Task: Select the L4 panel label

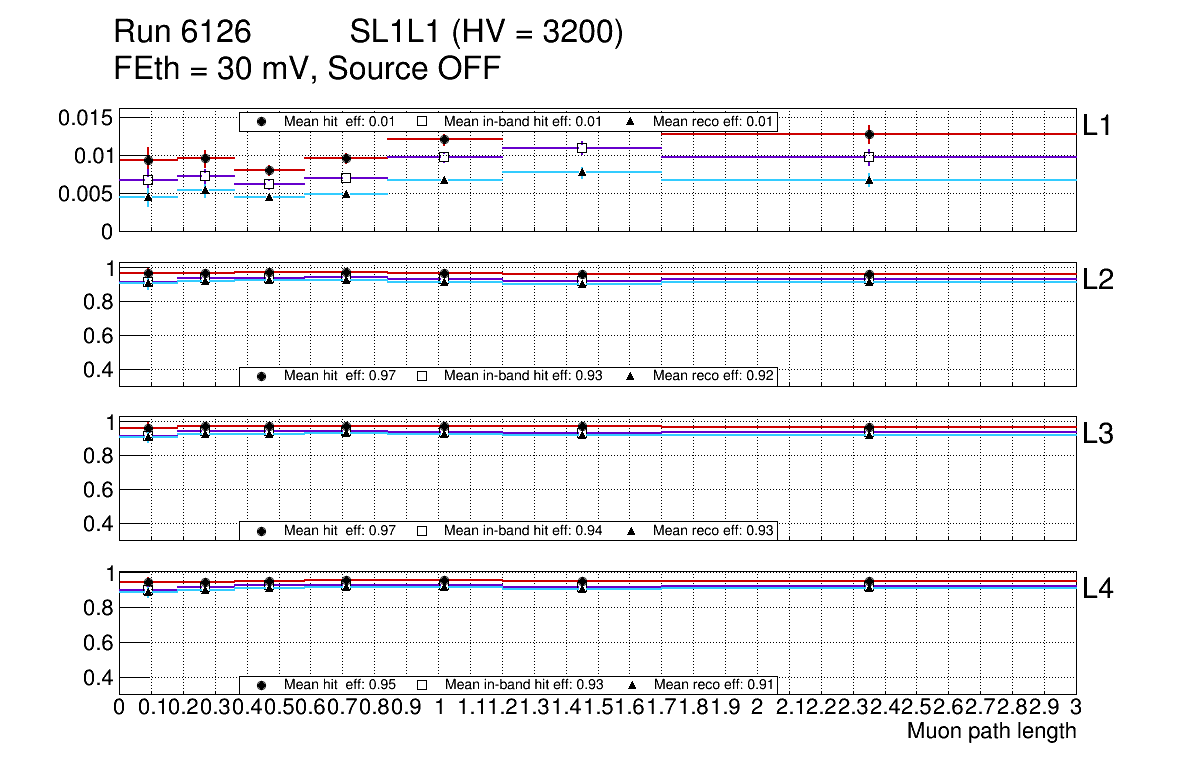Action: [1098, 589]
